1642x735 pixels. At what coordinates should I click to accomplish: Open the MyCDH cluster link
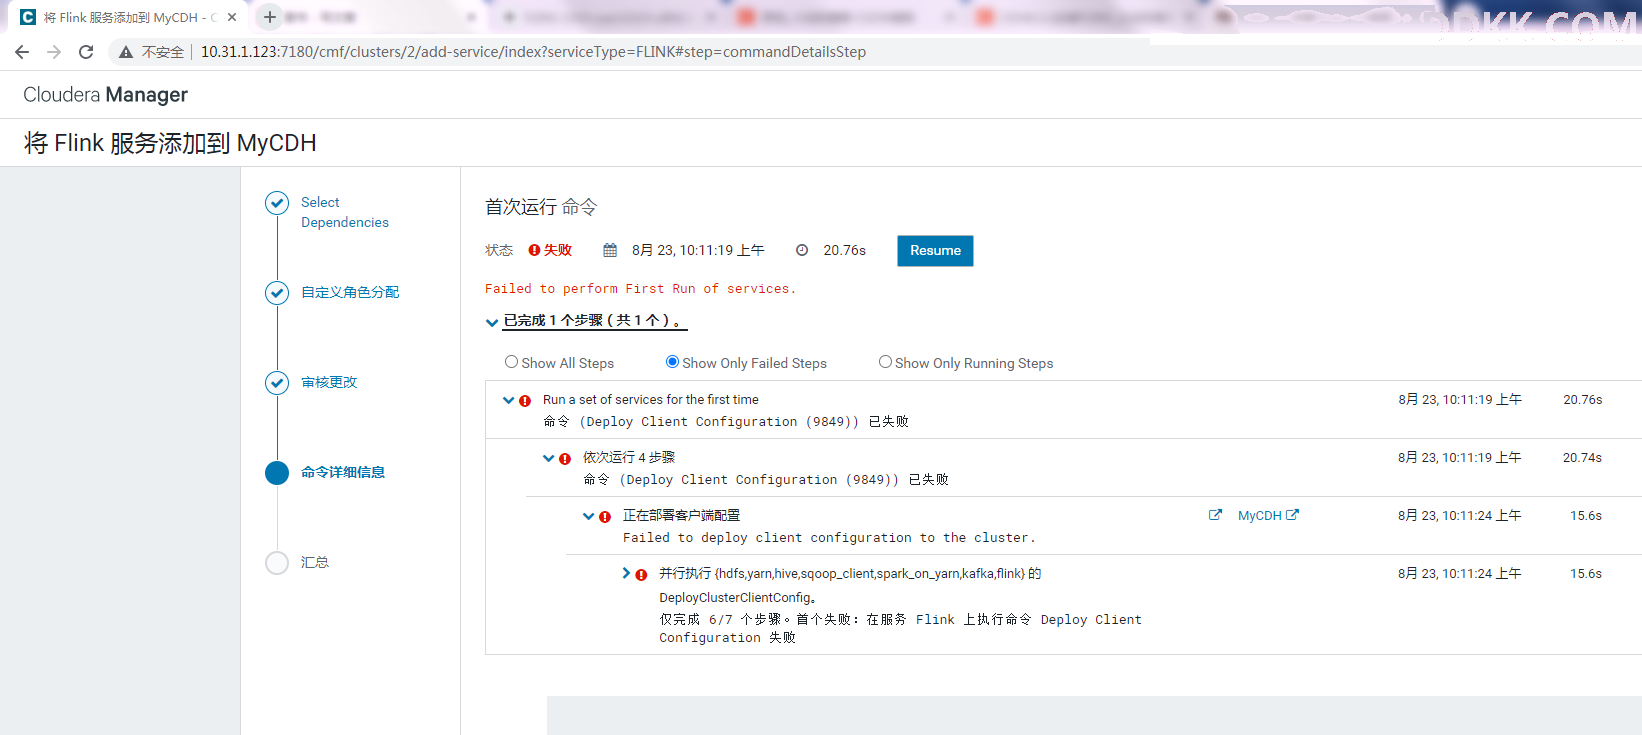(x=1268, y=515)
